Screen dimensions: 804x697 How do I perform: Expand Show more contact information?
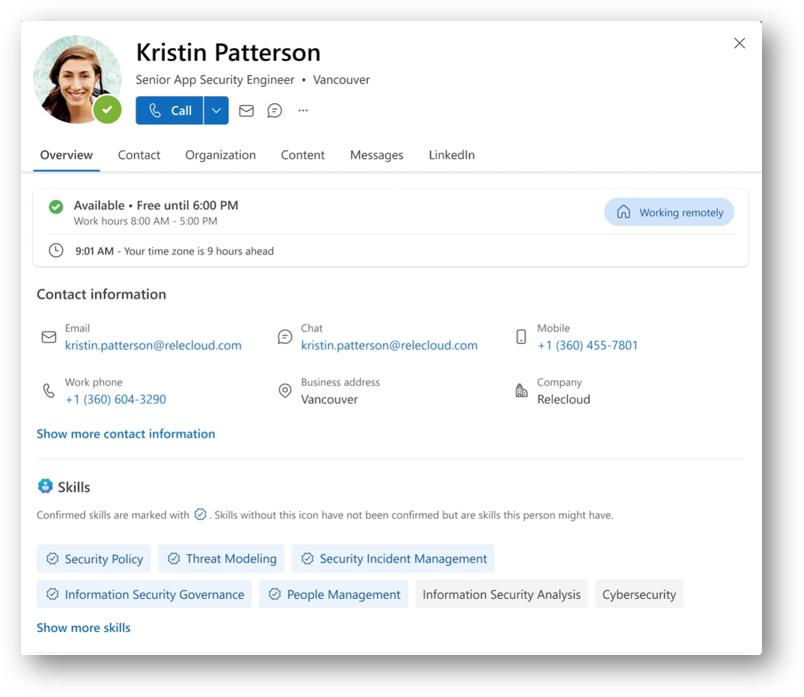click(125, 433)
